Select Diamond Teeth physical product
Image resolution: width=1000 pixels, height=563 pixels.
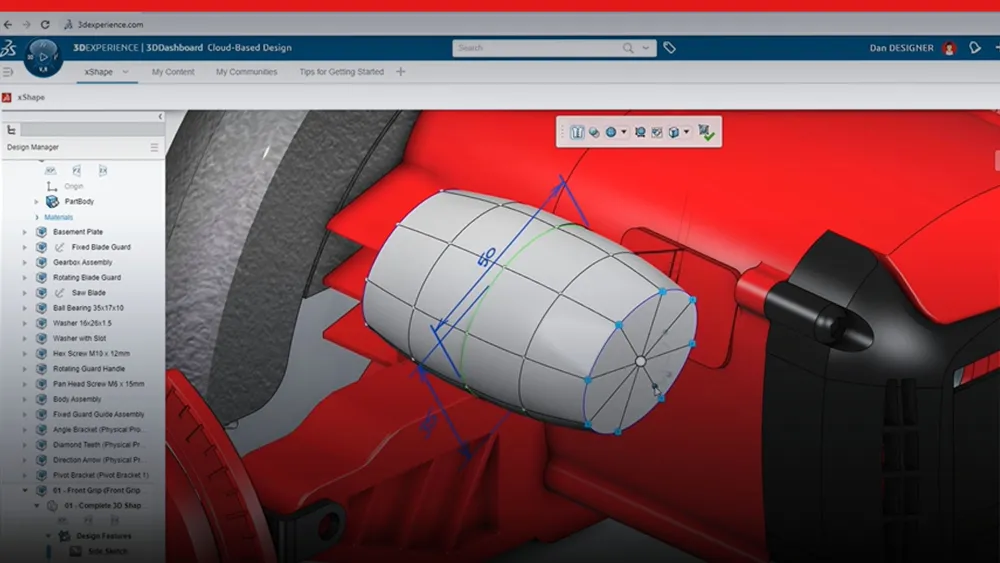[99, 444]
